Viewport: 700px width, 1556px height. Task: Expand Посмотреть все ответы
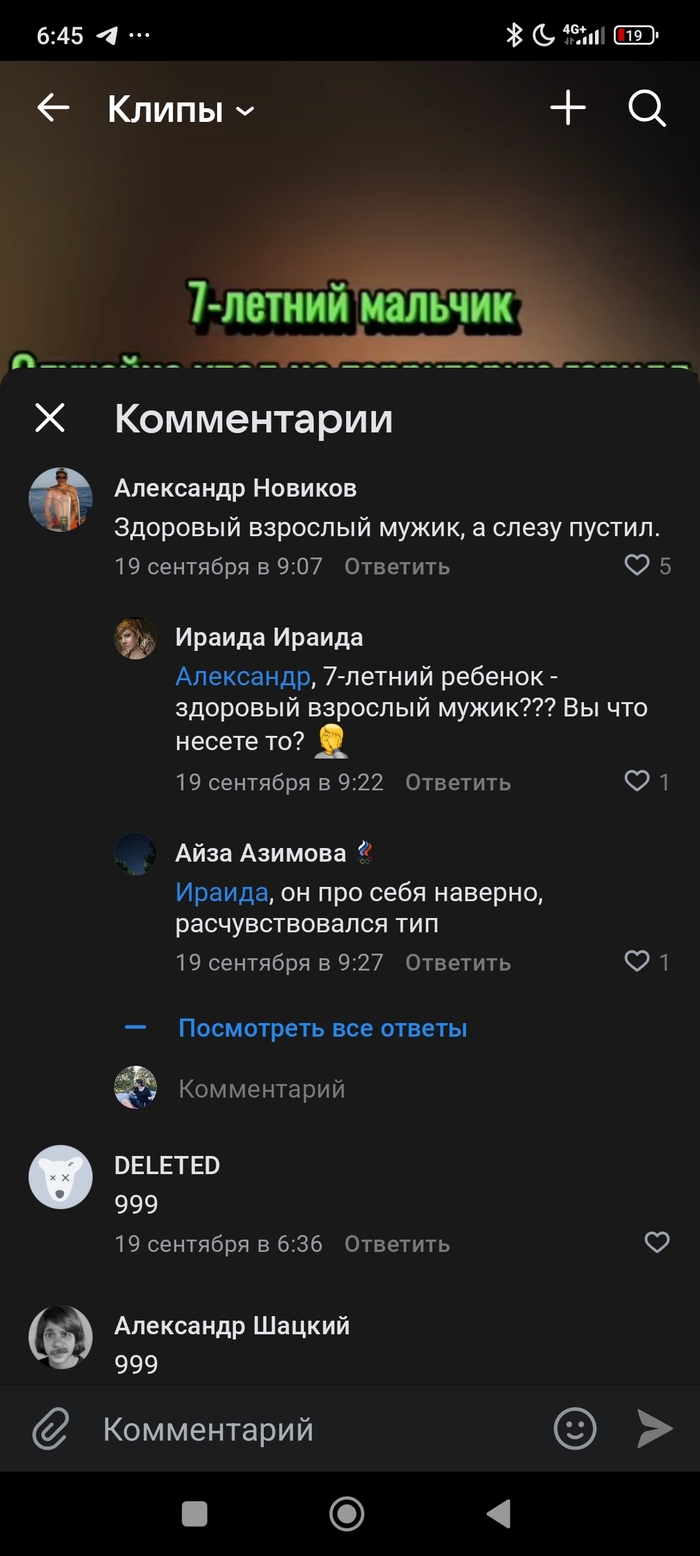322,1028
